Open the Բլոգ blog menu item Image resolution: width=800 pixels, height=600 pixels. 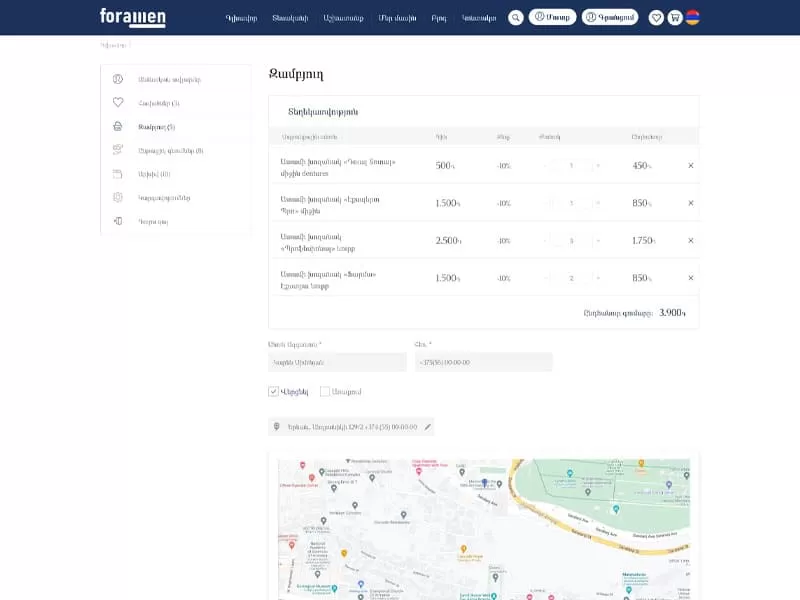pyautogui.click(x=439, y=18)
